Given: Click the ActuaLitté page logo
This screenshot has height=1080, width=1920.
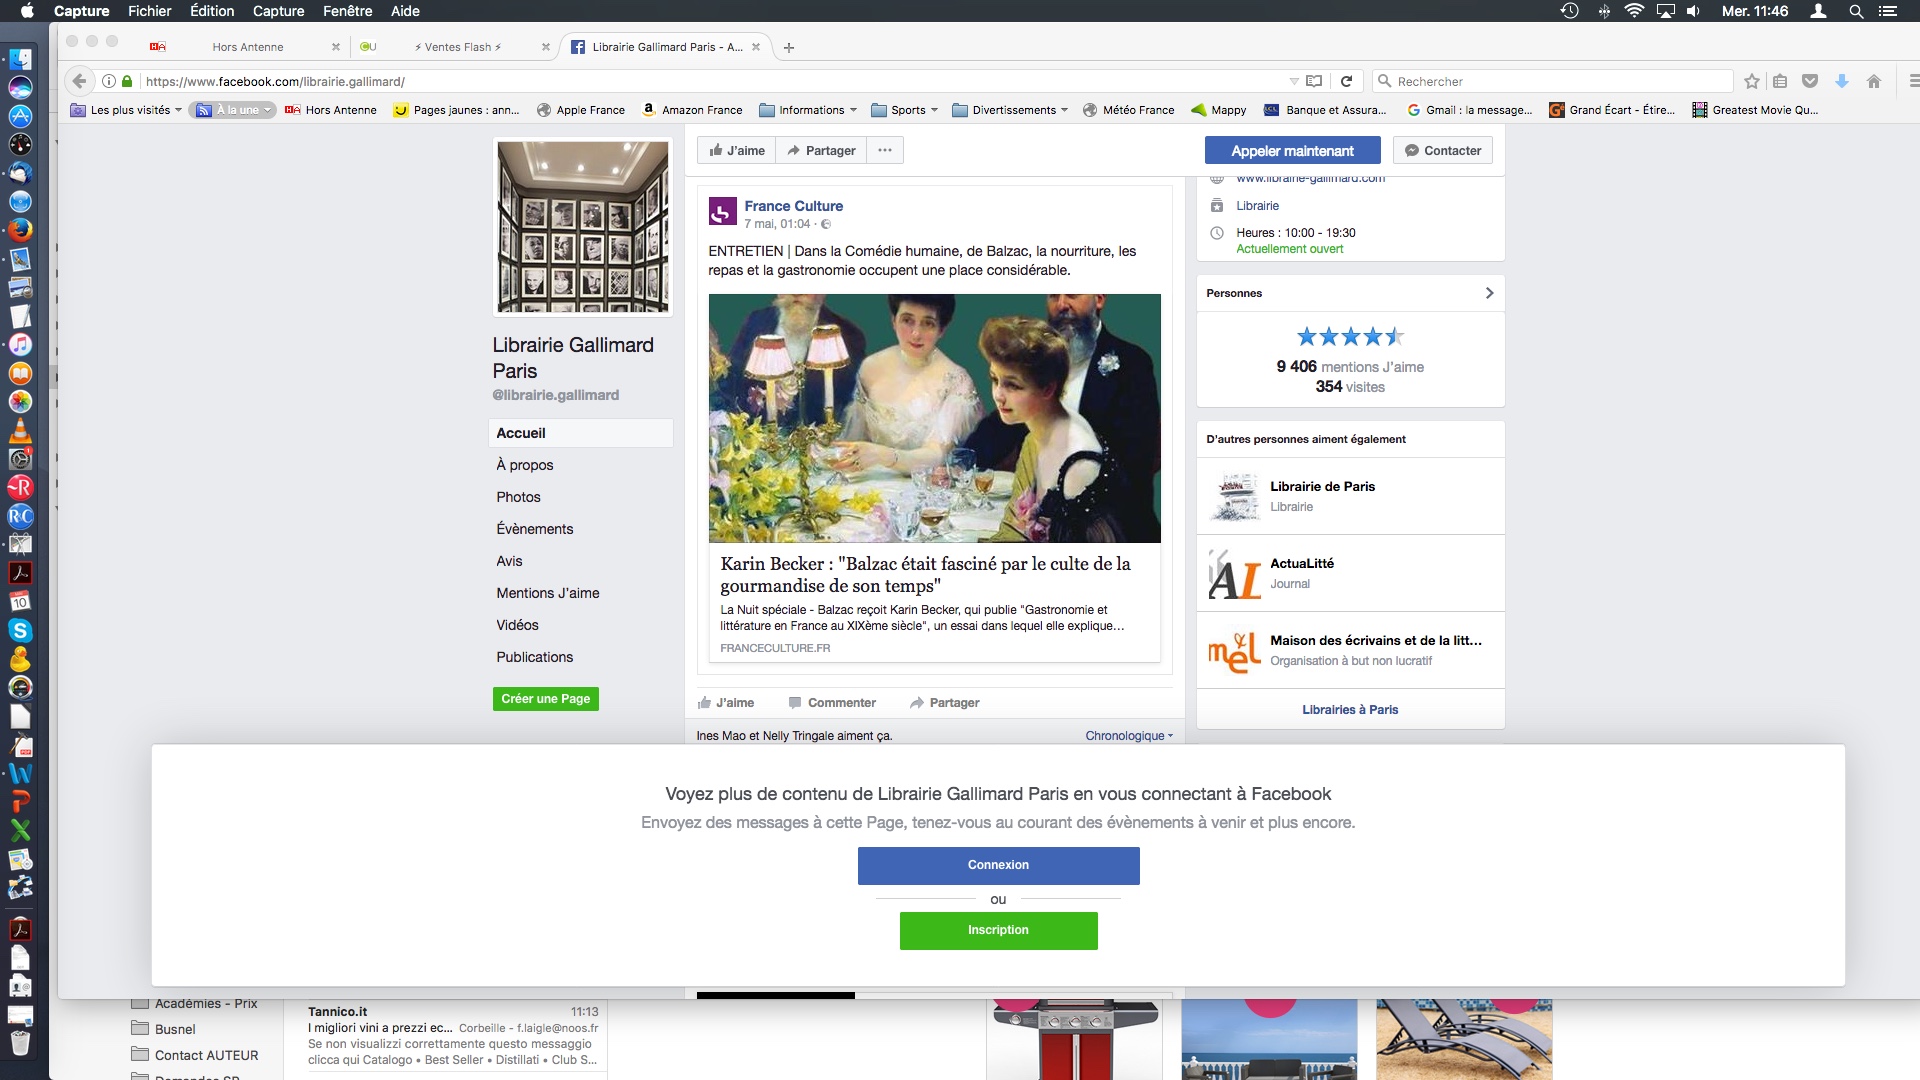Looking at the screenshot, I should coord(1234,573).
